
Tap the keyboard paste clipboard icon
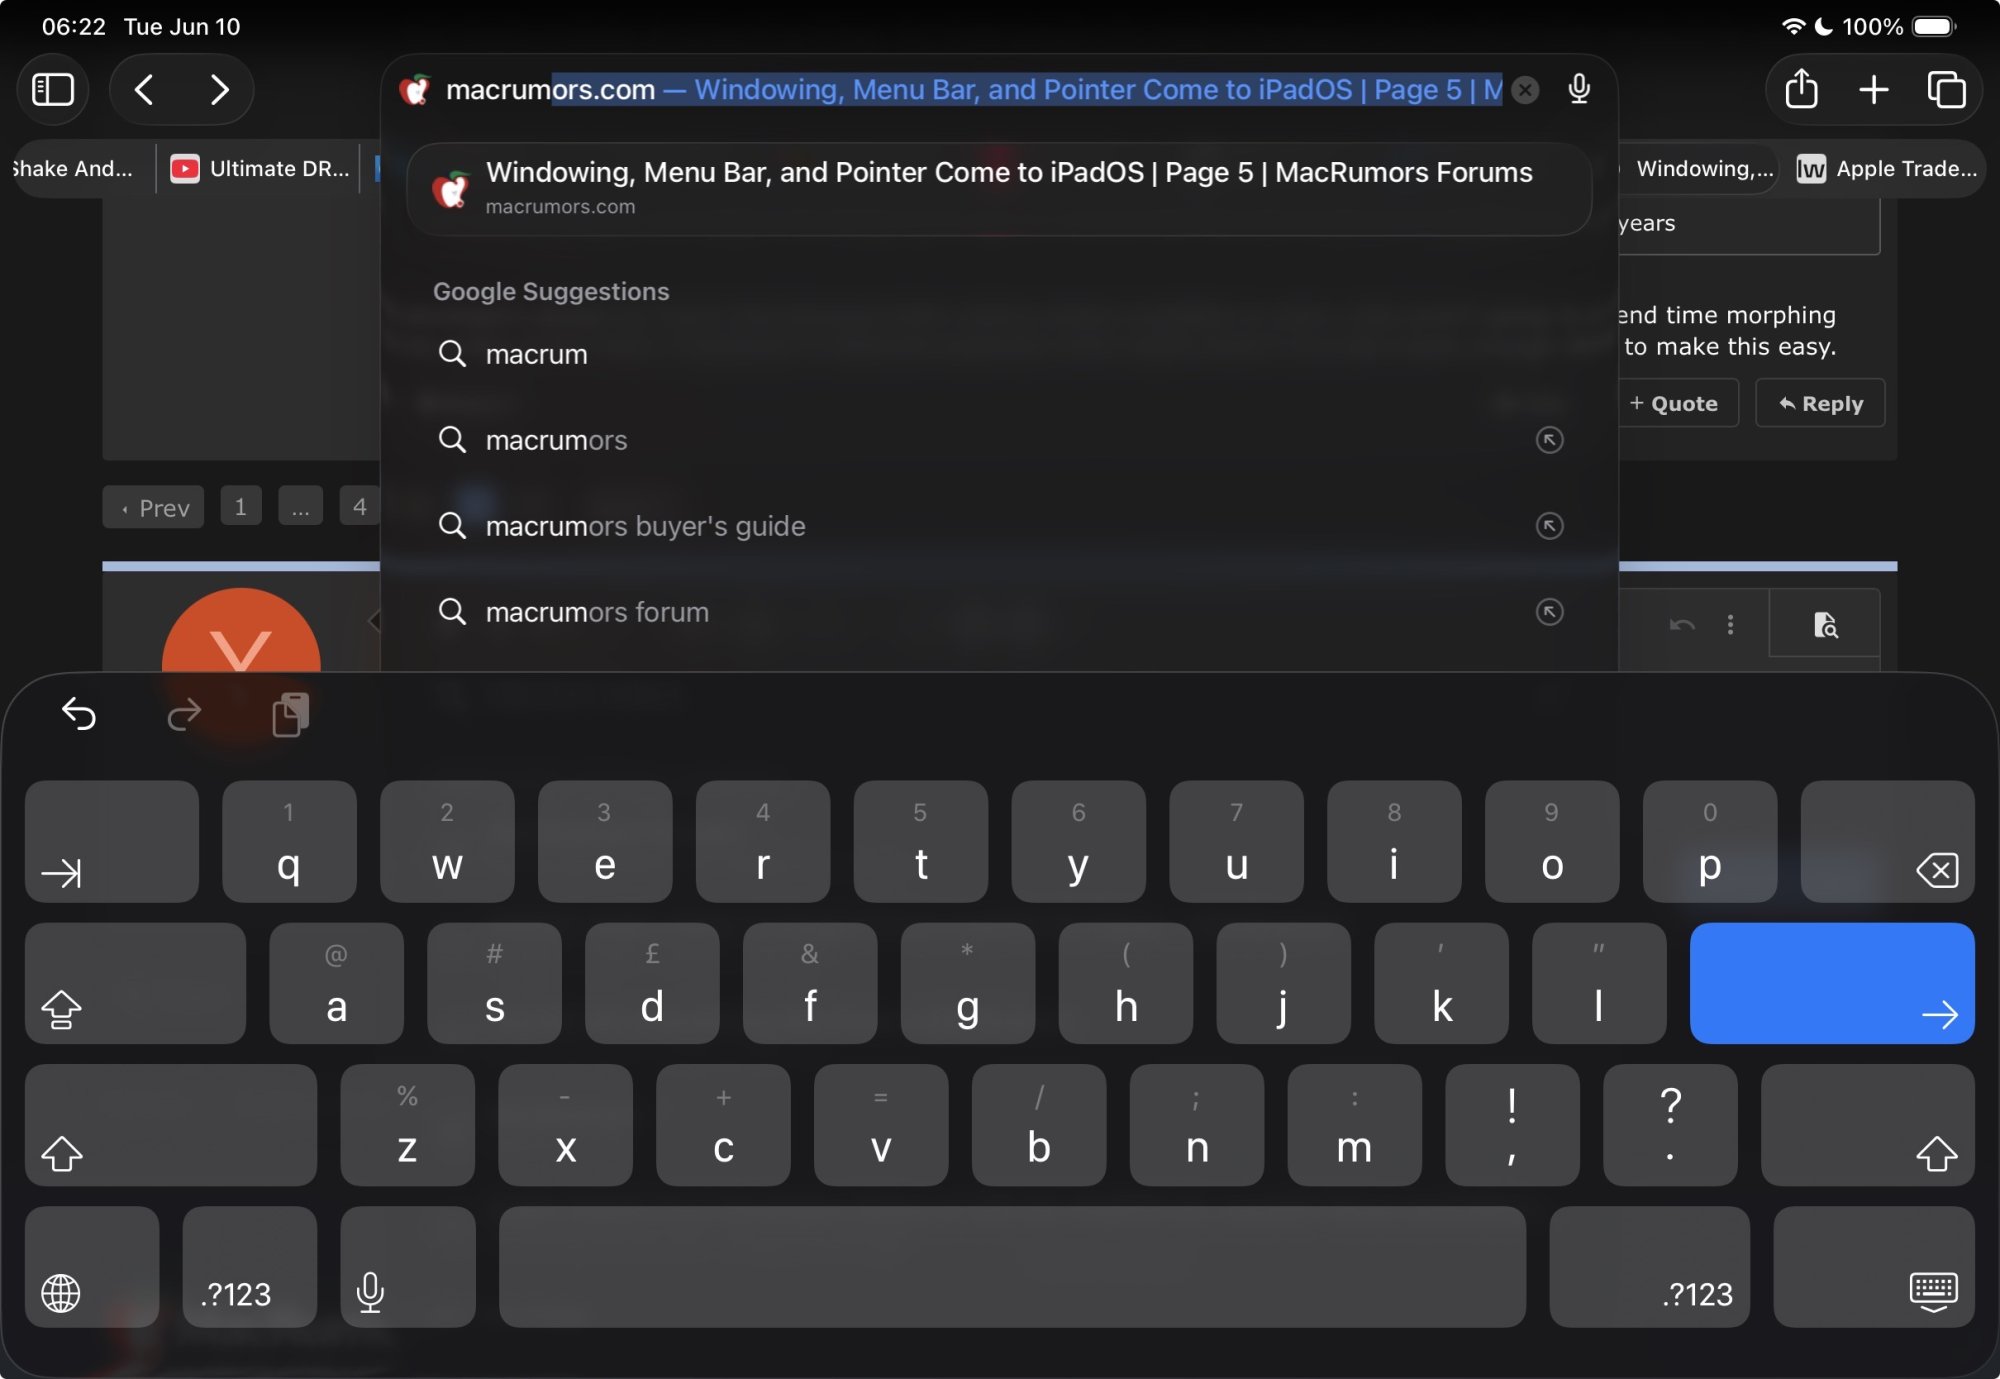[x=290, y=714]
